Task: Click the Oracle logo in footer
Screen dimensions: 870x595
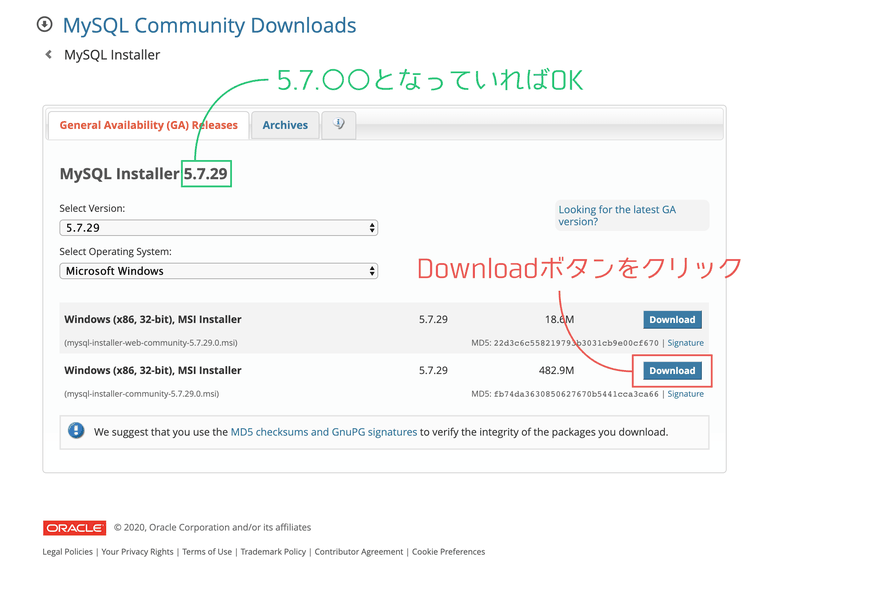Action: point(74,528)
